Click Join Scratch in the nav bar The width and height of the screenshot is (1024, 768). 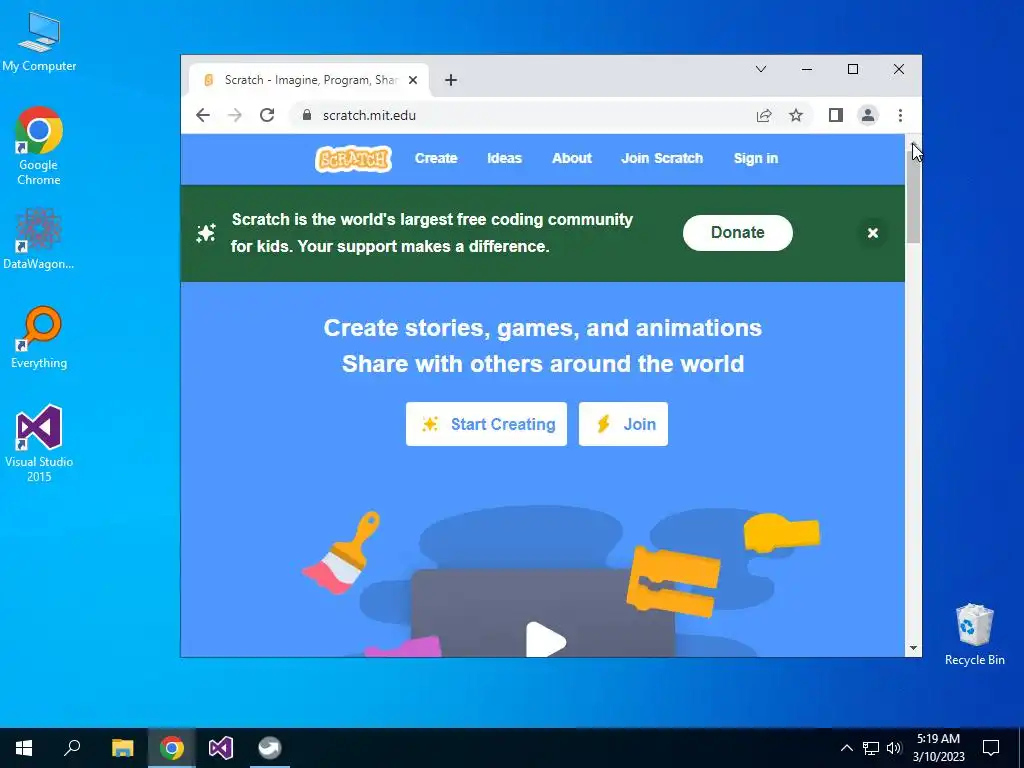click(662, 158)
